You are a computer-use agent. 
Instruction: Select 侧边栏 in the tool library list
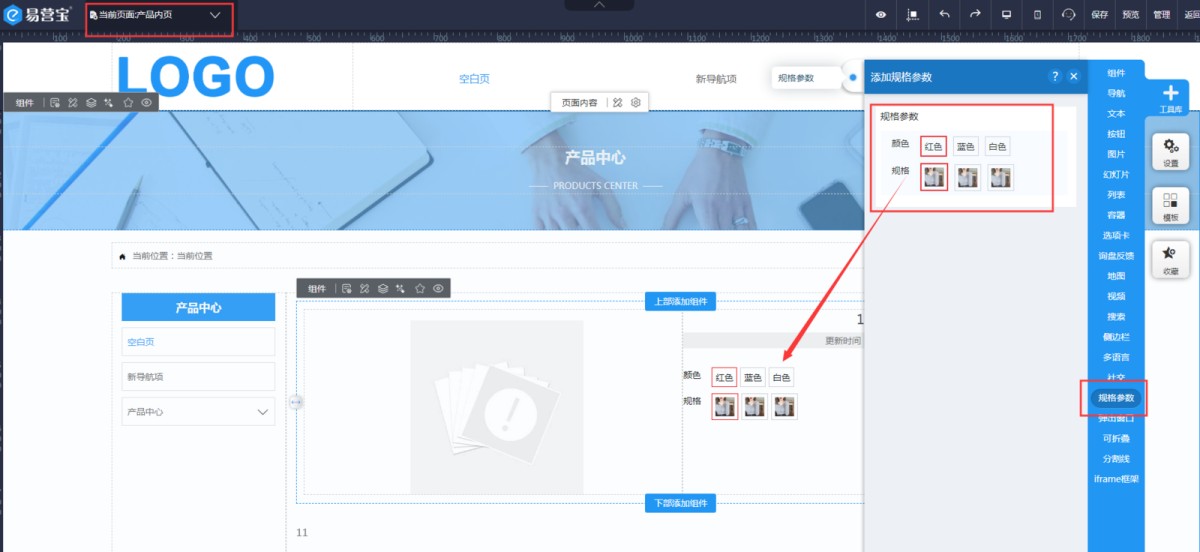point(1116,337)
